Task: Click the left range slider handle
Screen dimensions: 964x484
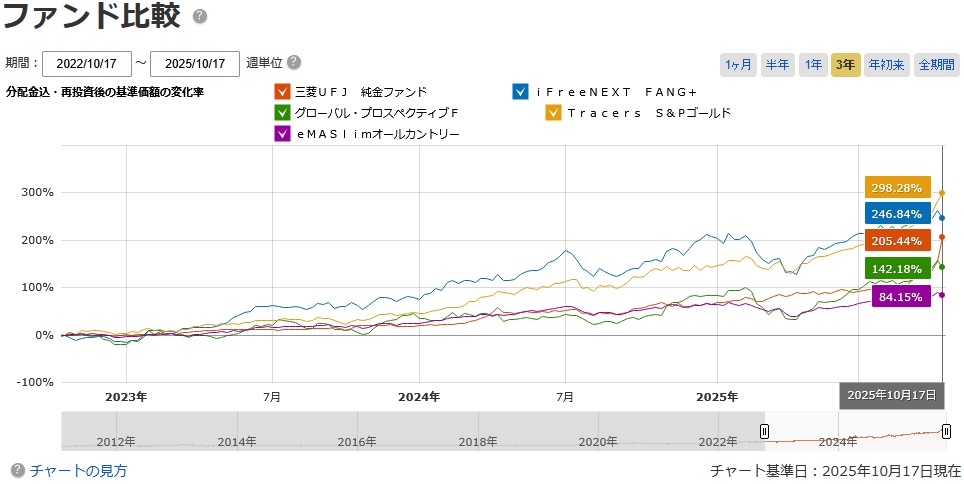Action: [x=765, y=432]
